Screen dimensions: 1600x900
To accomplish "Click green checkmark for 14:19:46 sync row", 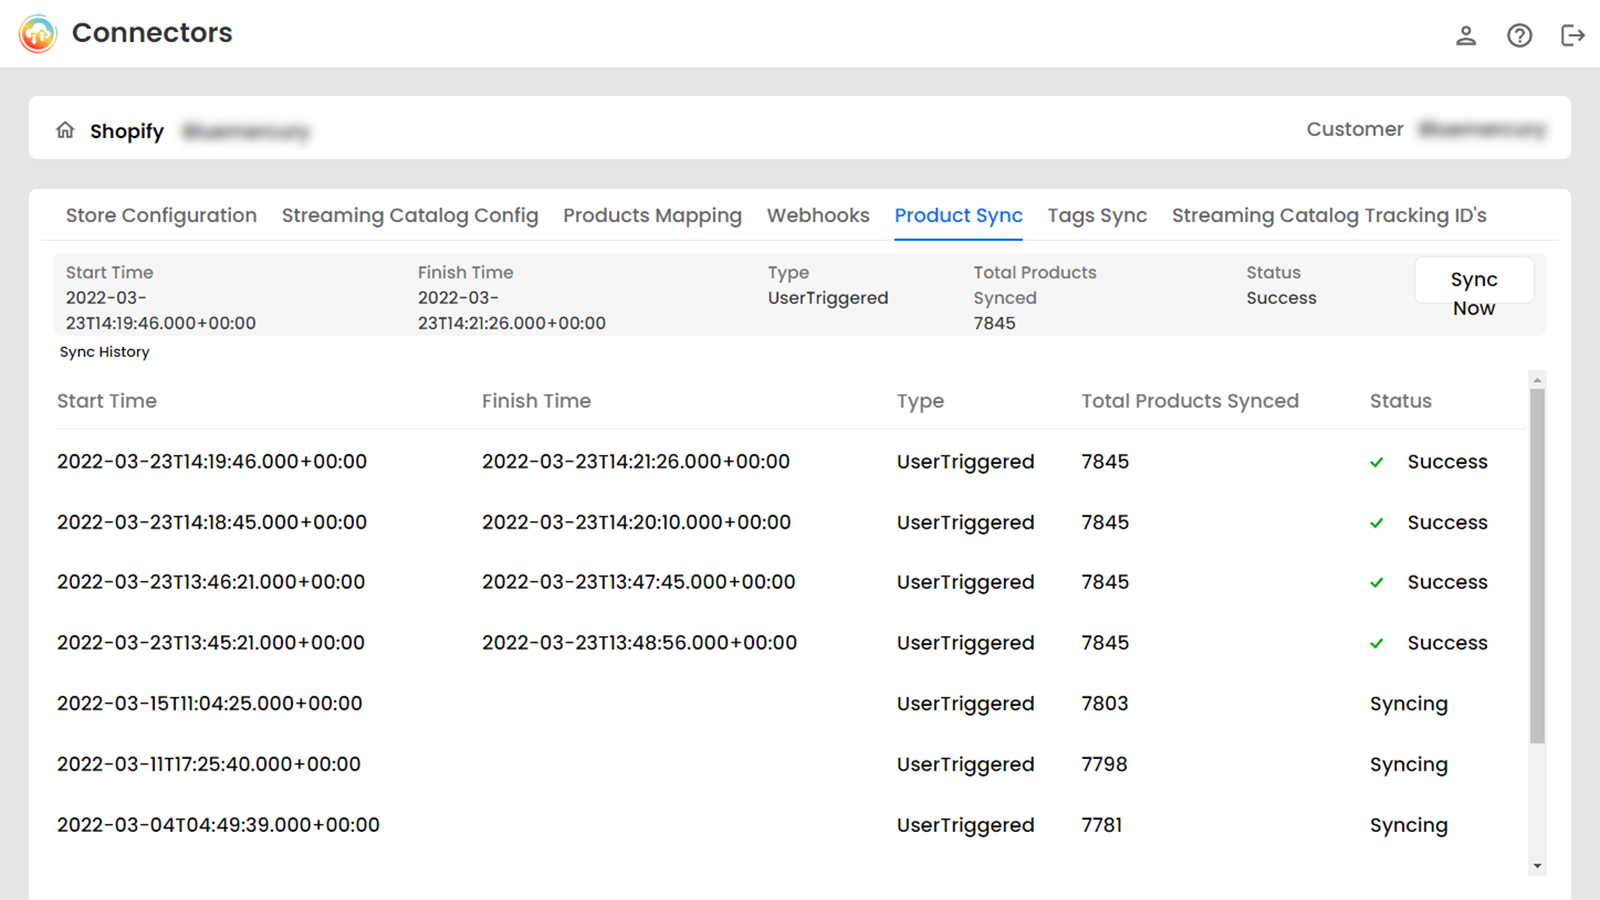I will point(1377,462).
